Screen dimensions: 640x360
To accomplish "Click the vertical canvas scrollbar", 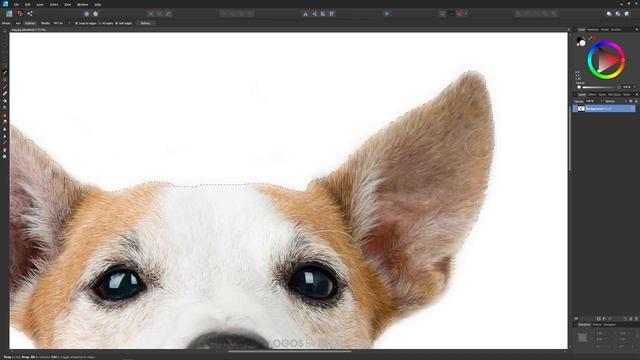I will coord(569,139).
